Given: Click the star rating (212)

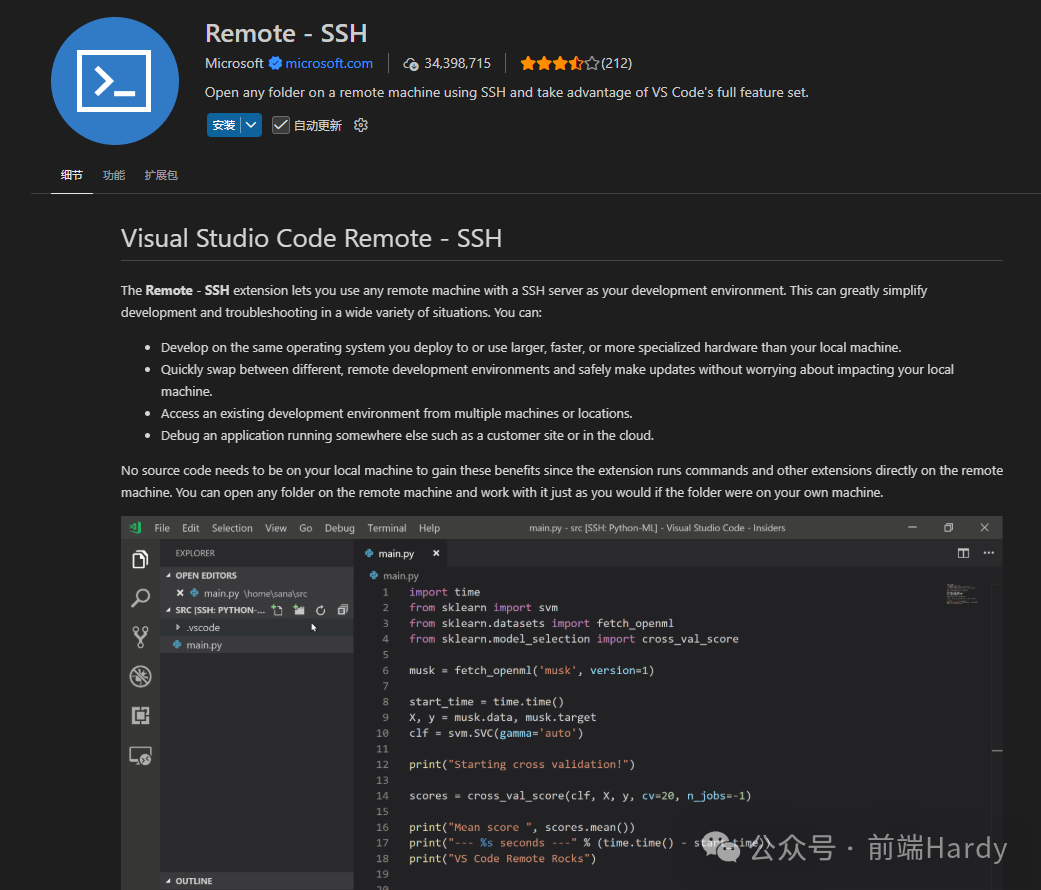Looking at the screenshot, I should (x=576, y=63).
